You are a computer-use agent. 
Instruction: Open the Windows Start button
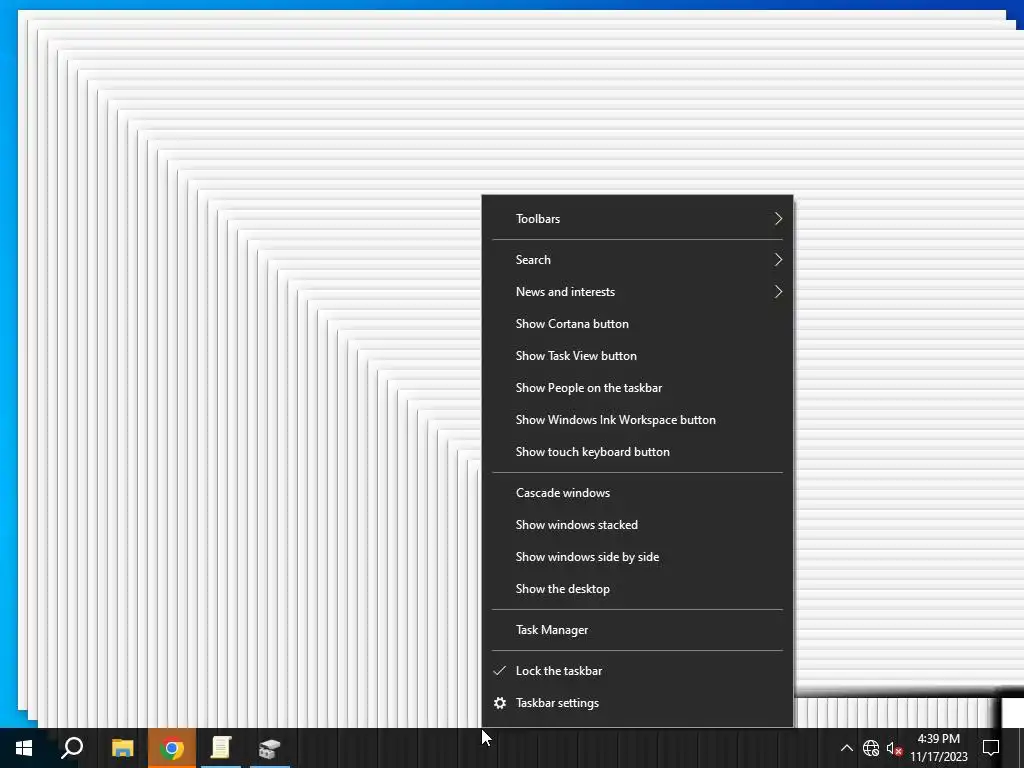pos(24,748)
